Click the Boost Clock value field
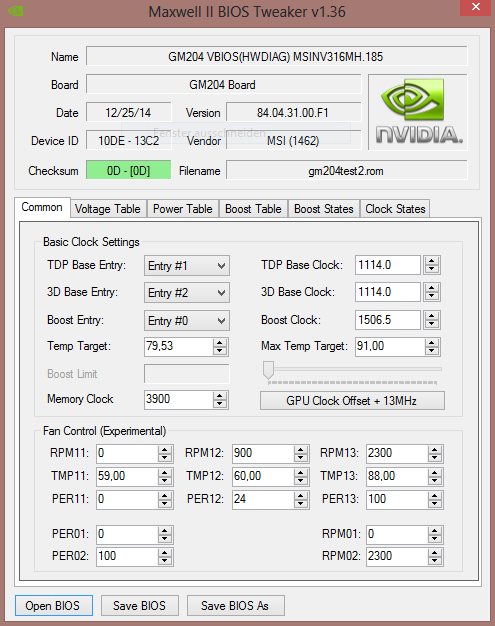 coord(388,320)
